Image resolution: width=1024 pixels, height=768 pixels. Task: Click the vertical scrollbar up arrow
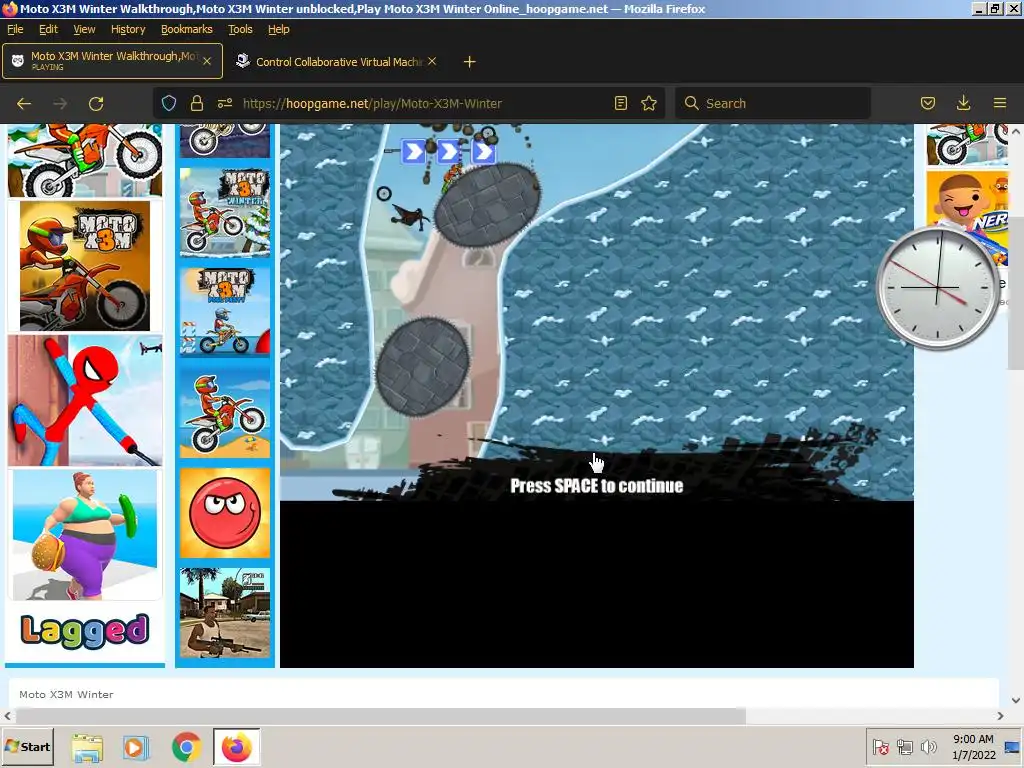[x=1016, y=131]
